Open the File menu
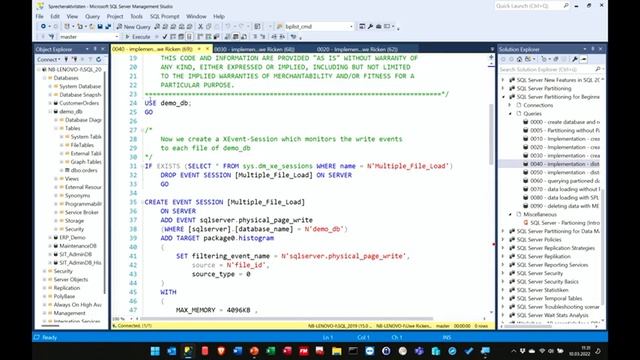The width and height of the screenshot is (640, 360). coord(40,16)
